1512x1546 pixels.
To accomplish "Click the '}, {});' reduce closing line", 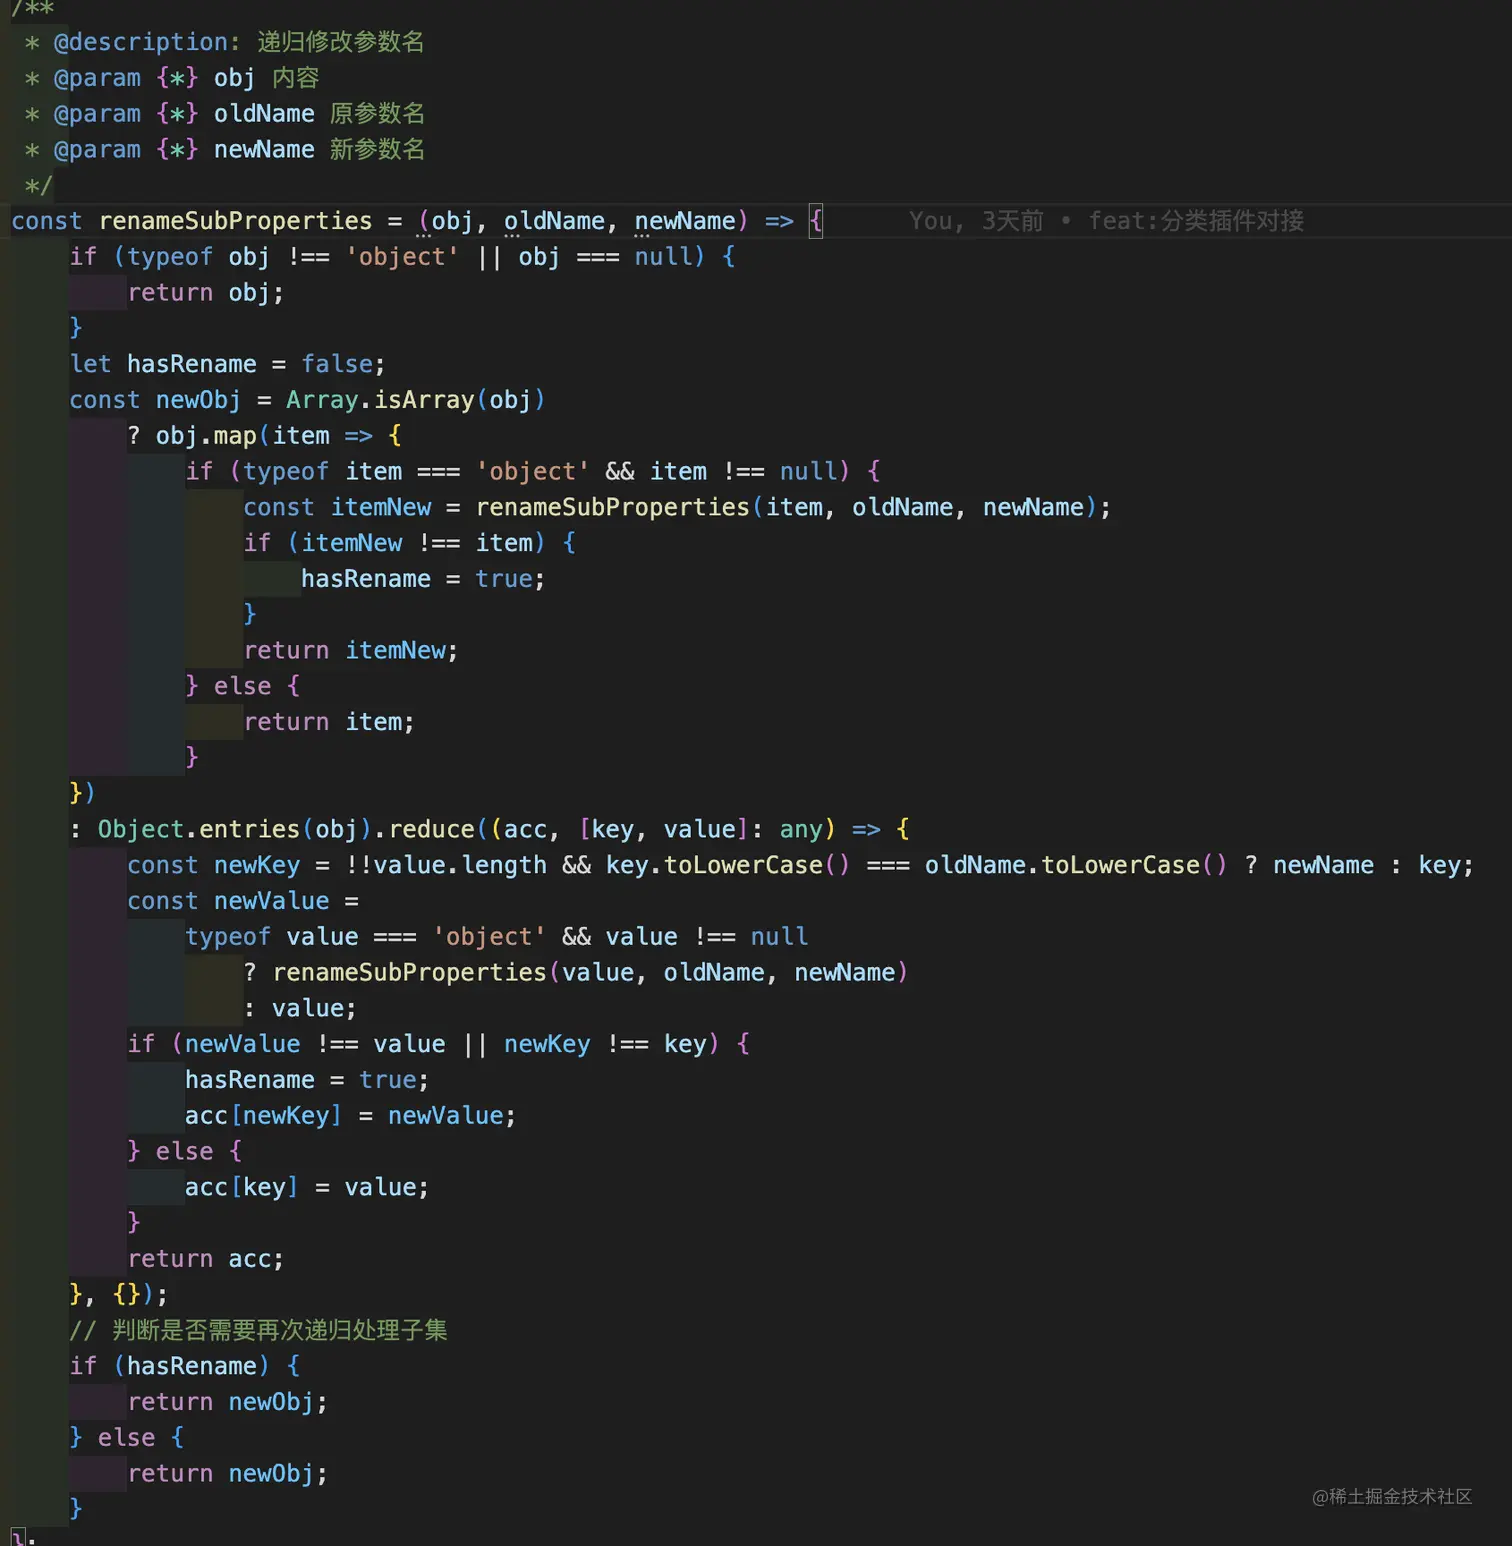I will (x=119, y=1295).
